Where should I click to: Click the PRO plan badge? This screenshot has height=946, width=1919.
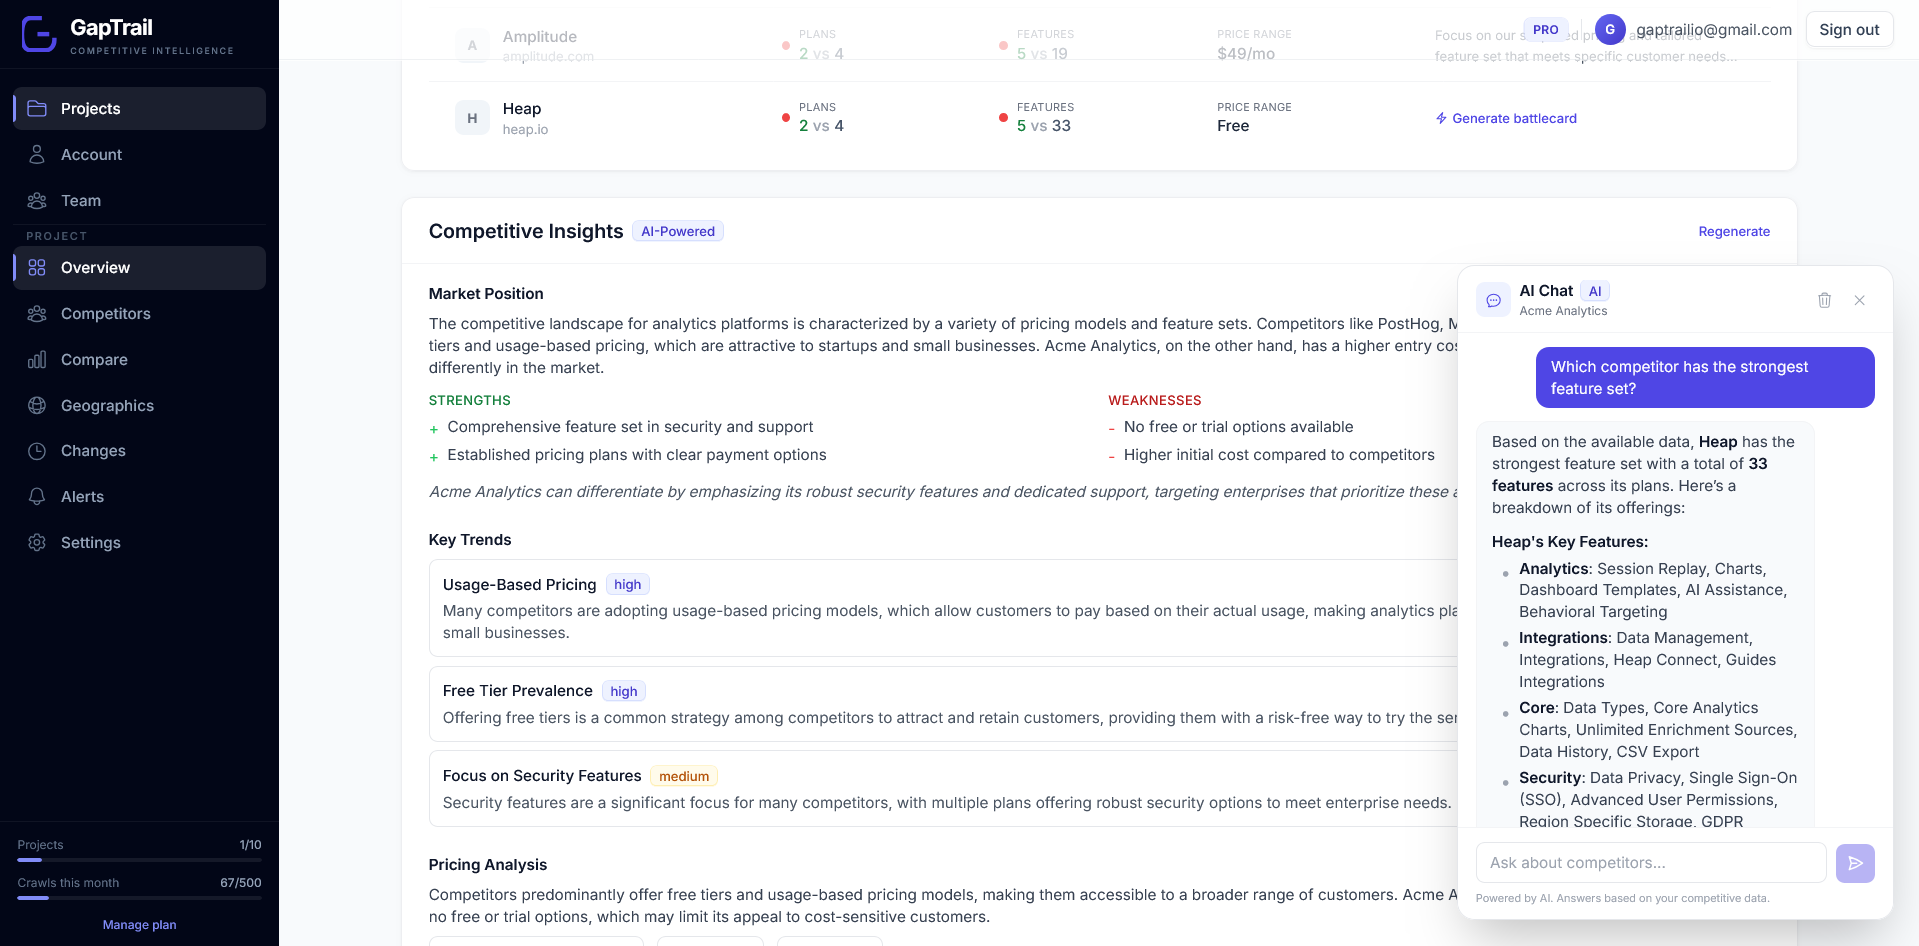click(1545, 29)
